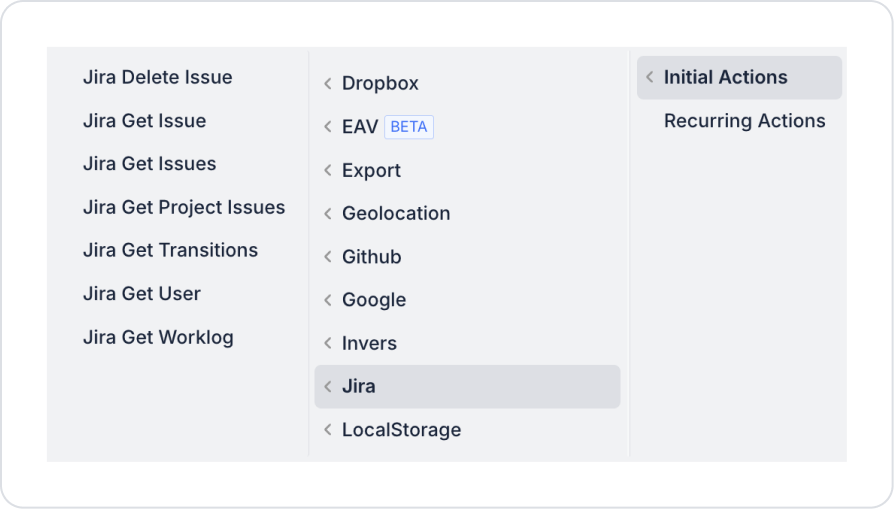Click the chevron beside Initial Actions
894x509 pixels.
point(649,78)
